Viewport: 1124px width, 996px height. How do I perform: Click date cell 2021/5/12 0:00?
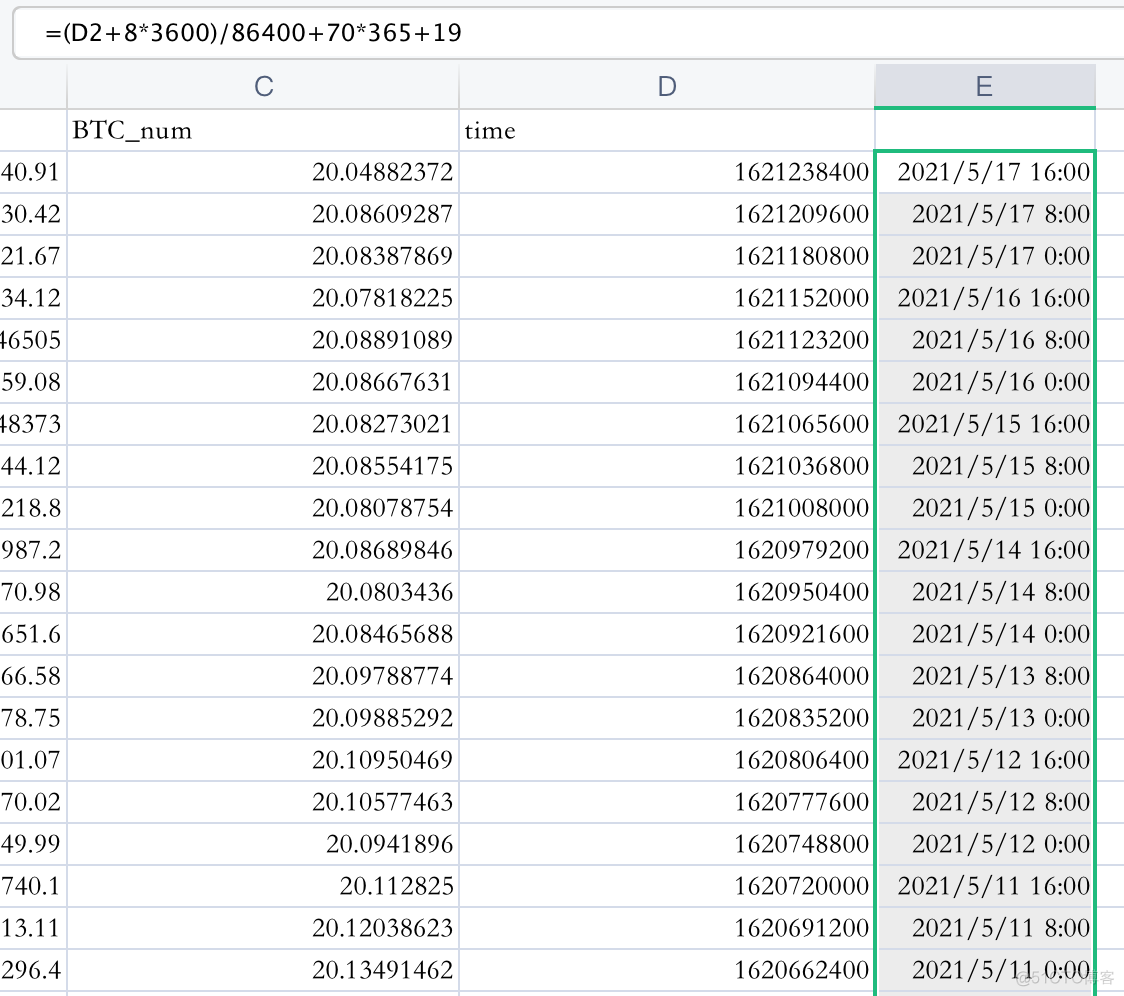point(985,844)
